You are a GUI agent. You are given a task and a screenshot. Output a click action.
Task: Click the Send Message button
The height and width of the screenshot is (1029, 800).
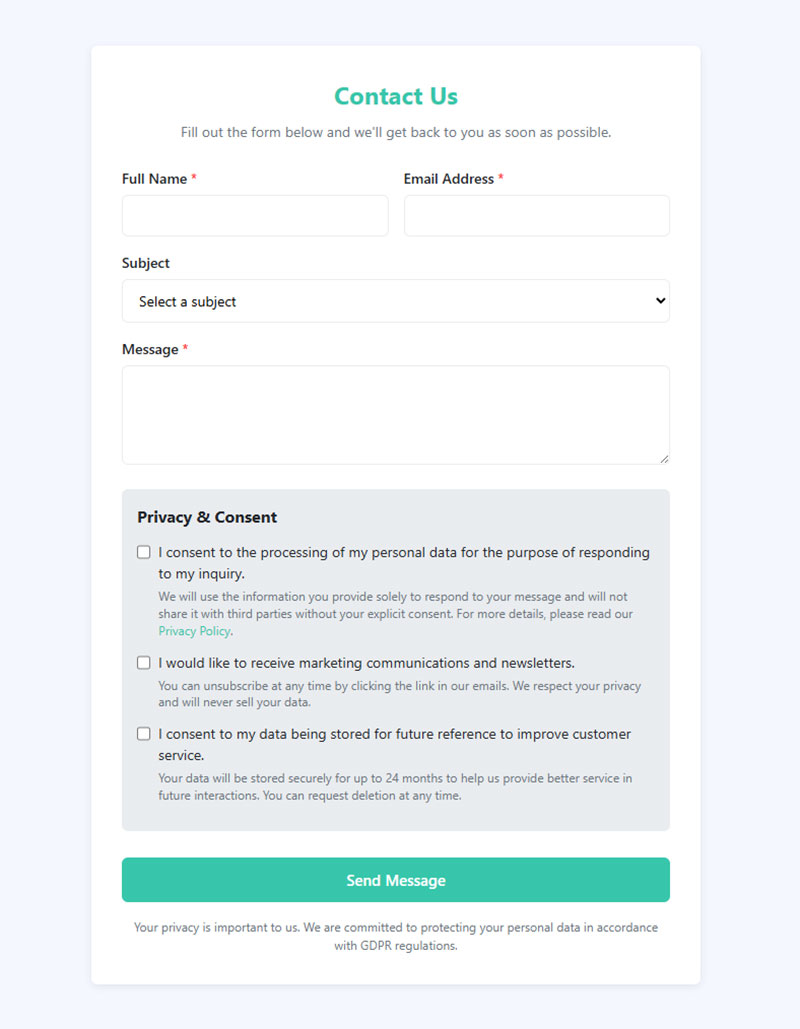click(x=396, y=879)
